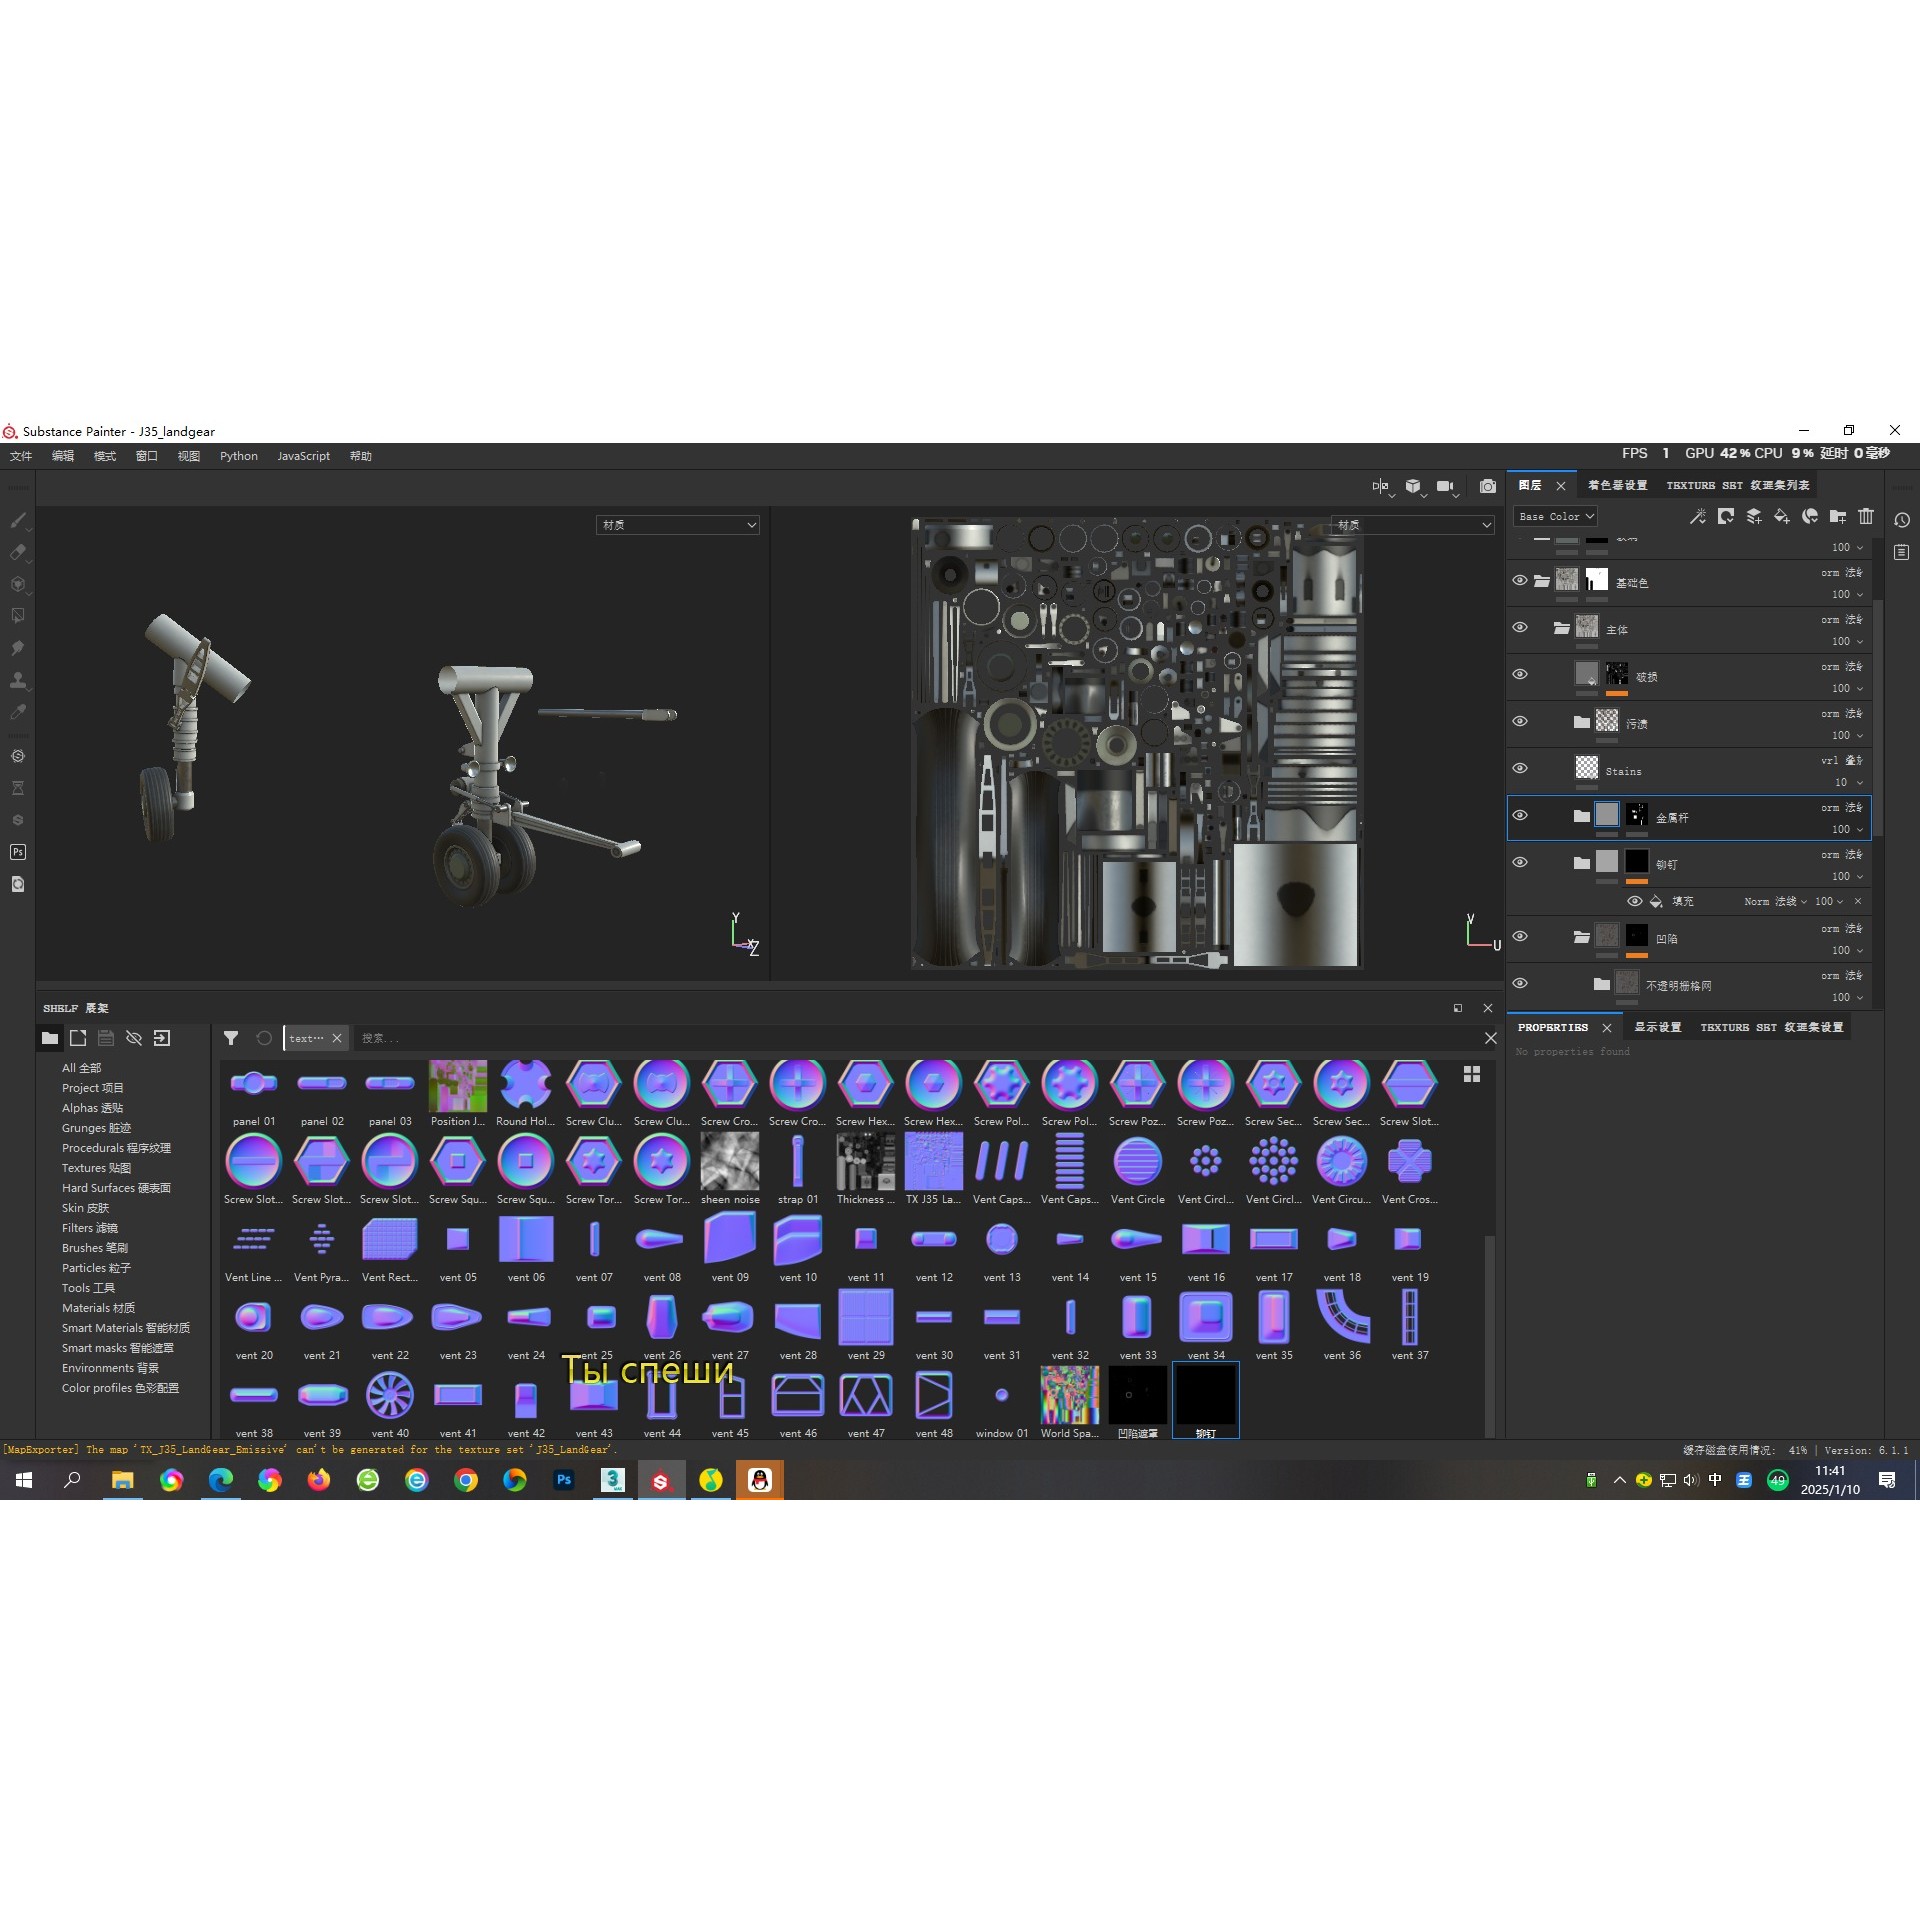The height and width of the screenshot is (1920, 1920).
Task: Select the Hard Surfaces shelf category
Action: (x=116, y=1188)
